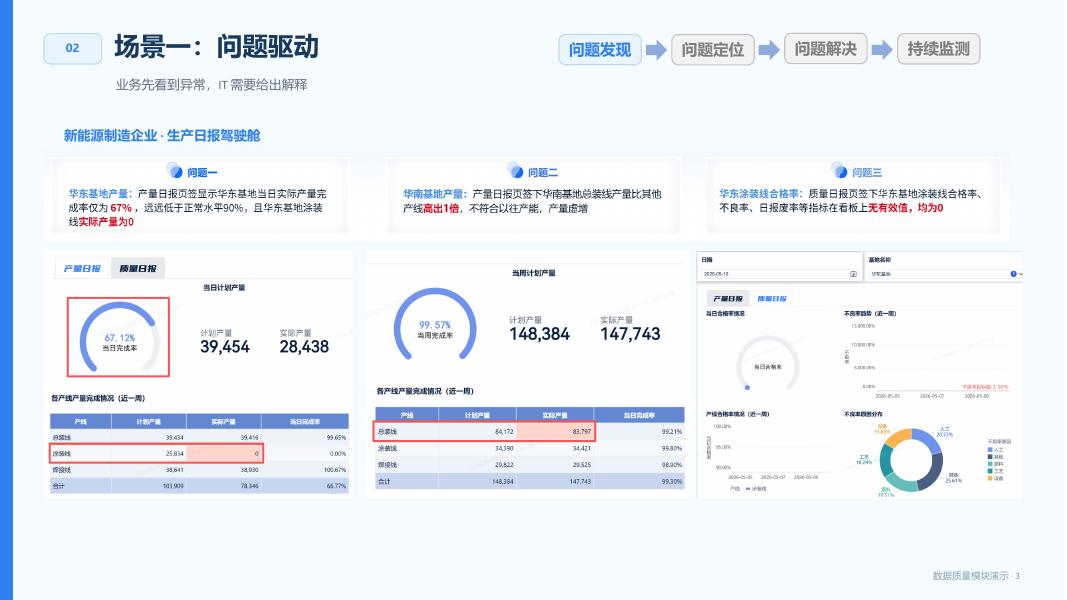Toggle 涂装线 legend under 产线合格率情况 chart

[x=755, y=488]
